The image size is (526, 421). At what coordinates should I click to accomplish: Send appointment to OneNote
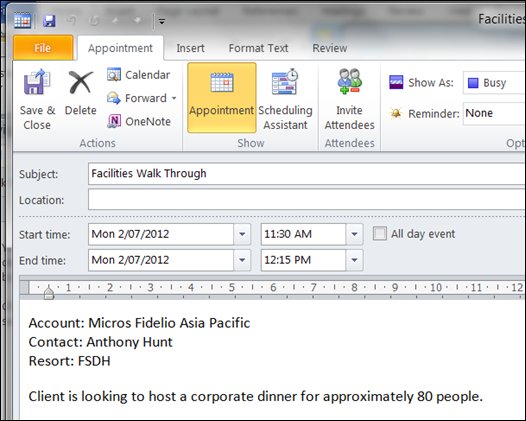139,121
